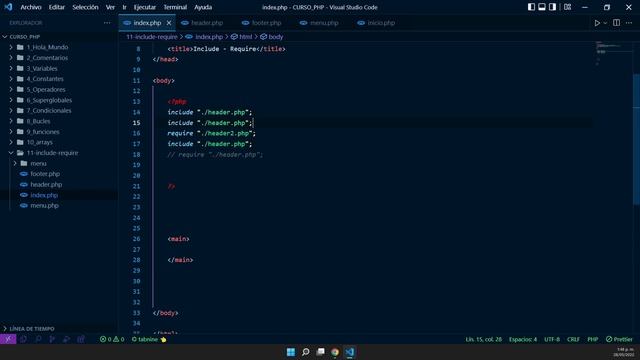Screen dimensions: 640x360
Task: Open the Ver menu
Action: click(x=110, y=7)
